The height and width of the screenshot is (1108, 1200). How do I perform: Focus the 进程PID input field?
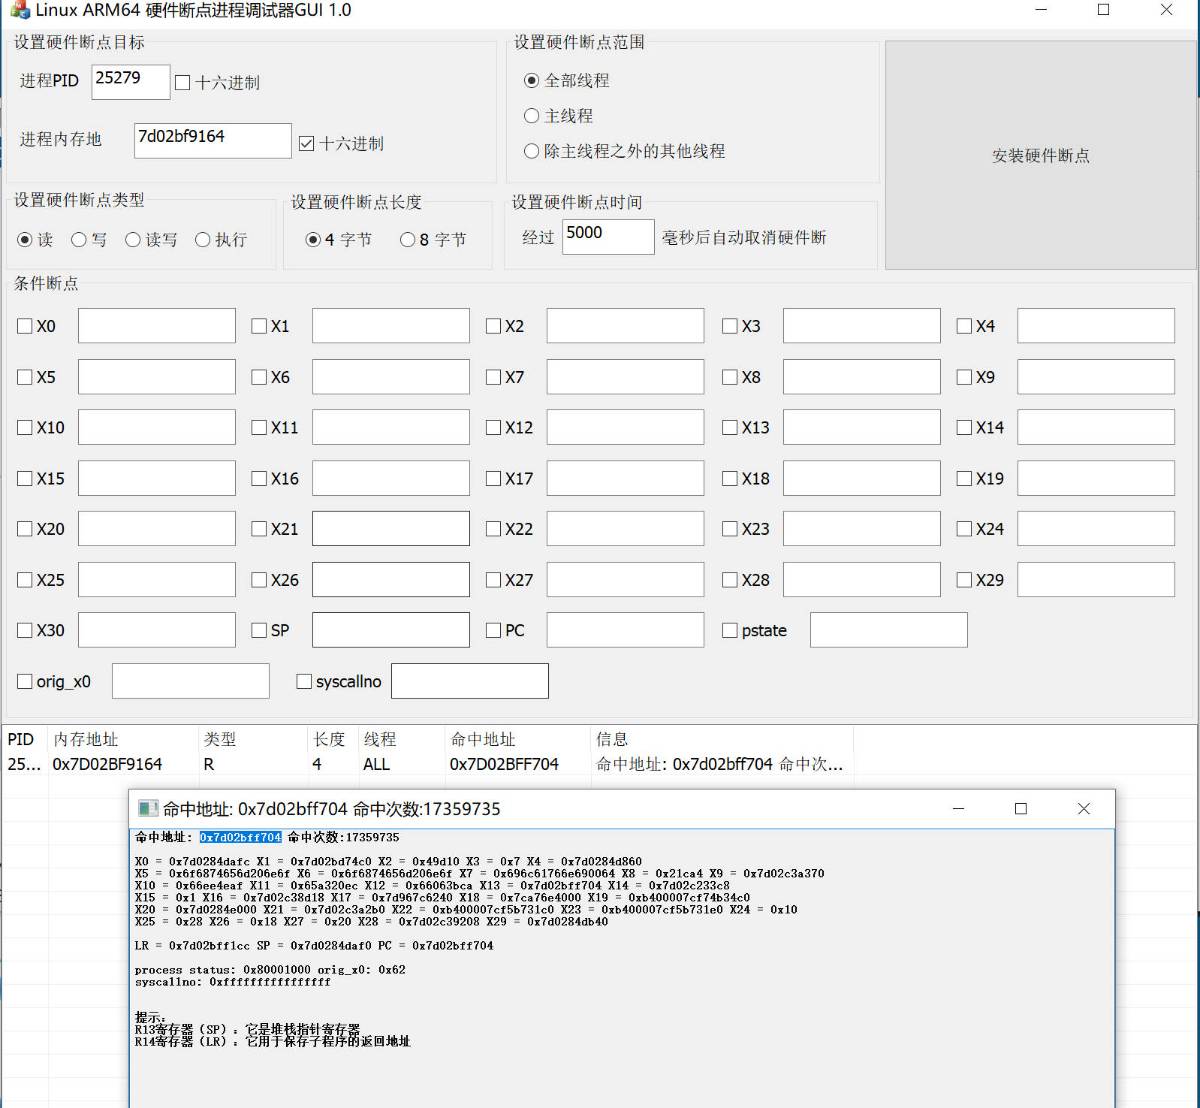click(131, 81)
